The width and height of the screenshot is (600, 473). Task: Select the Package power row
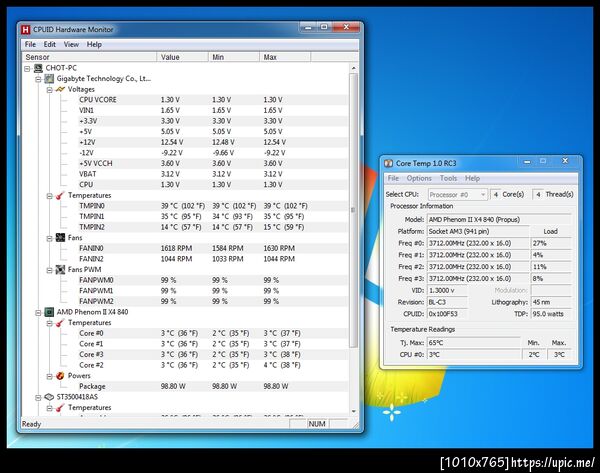213,387
